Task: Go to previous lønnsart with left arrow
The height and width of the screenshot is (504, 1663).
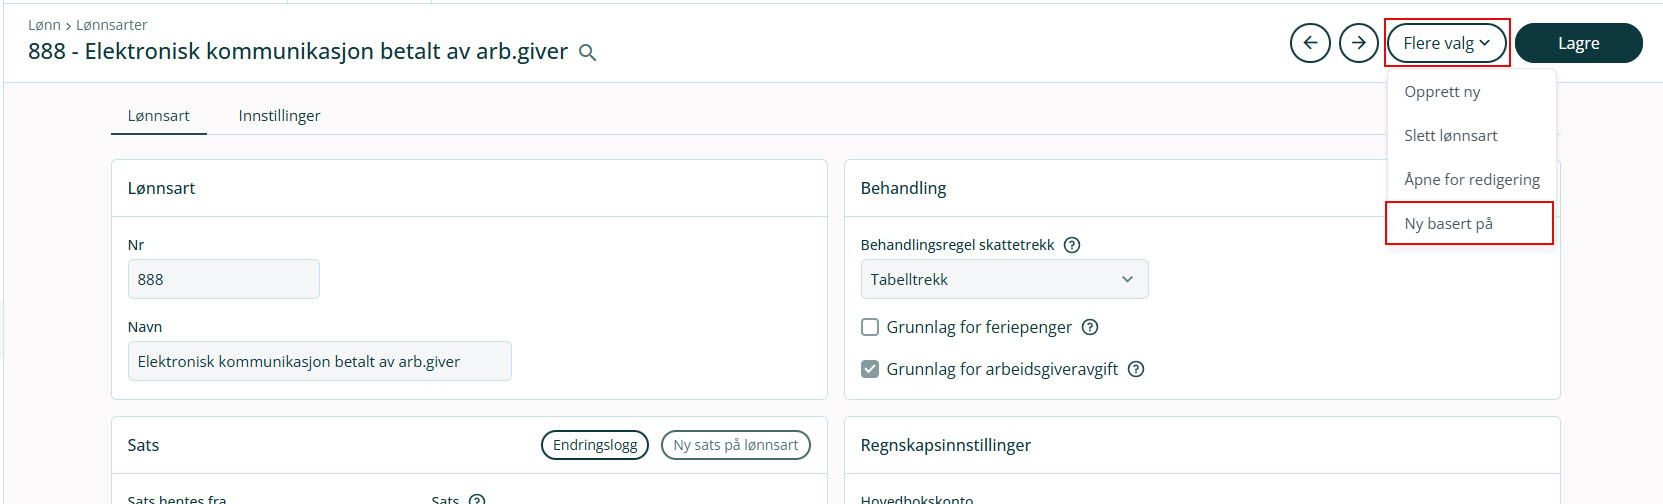Action: [1310, 43]
